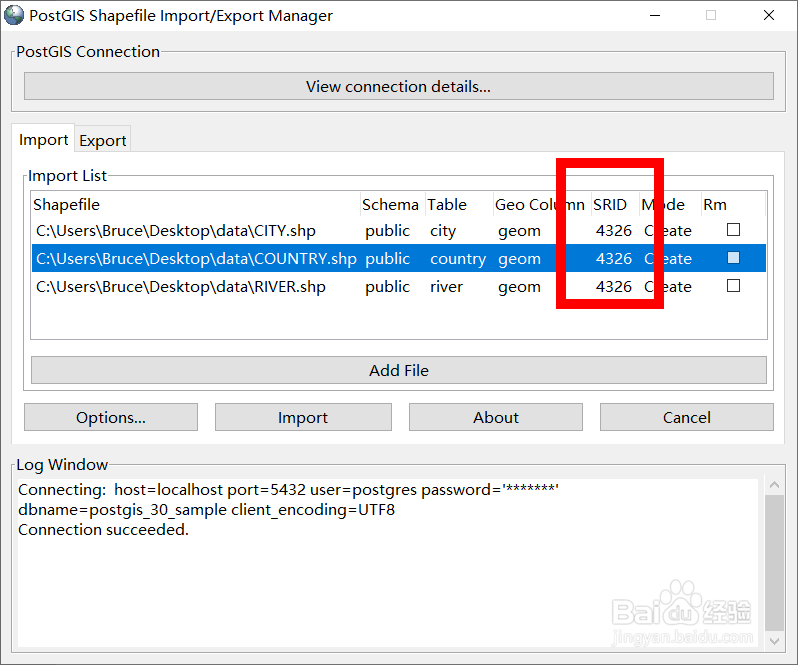
Task: Click the public schema cell for CITY.shp
Action: point(387,231)
